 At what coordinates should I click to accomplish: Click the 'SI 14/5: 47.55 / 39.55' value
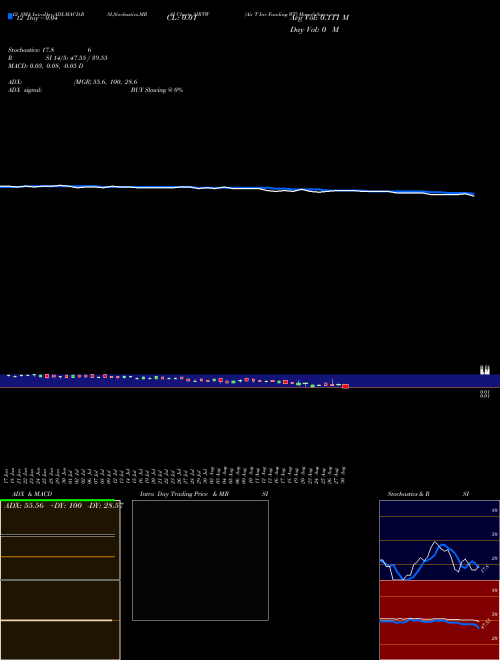(77, 58)
